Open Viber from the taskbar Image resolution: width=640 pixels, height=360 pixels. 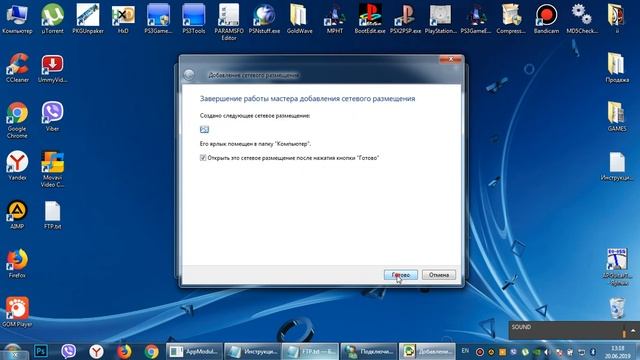pyautogui.click(x=68, y=351)
